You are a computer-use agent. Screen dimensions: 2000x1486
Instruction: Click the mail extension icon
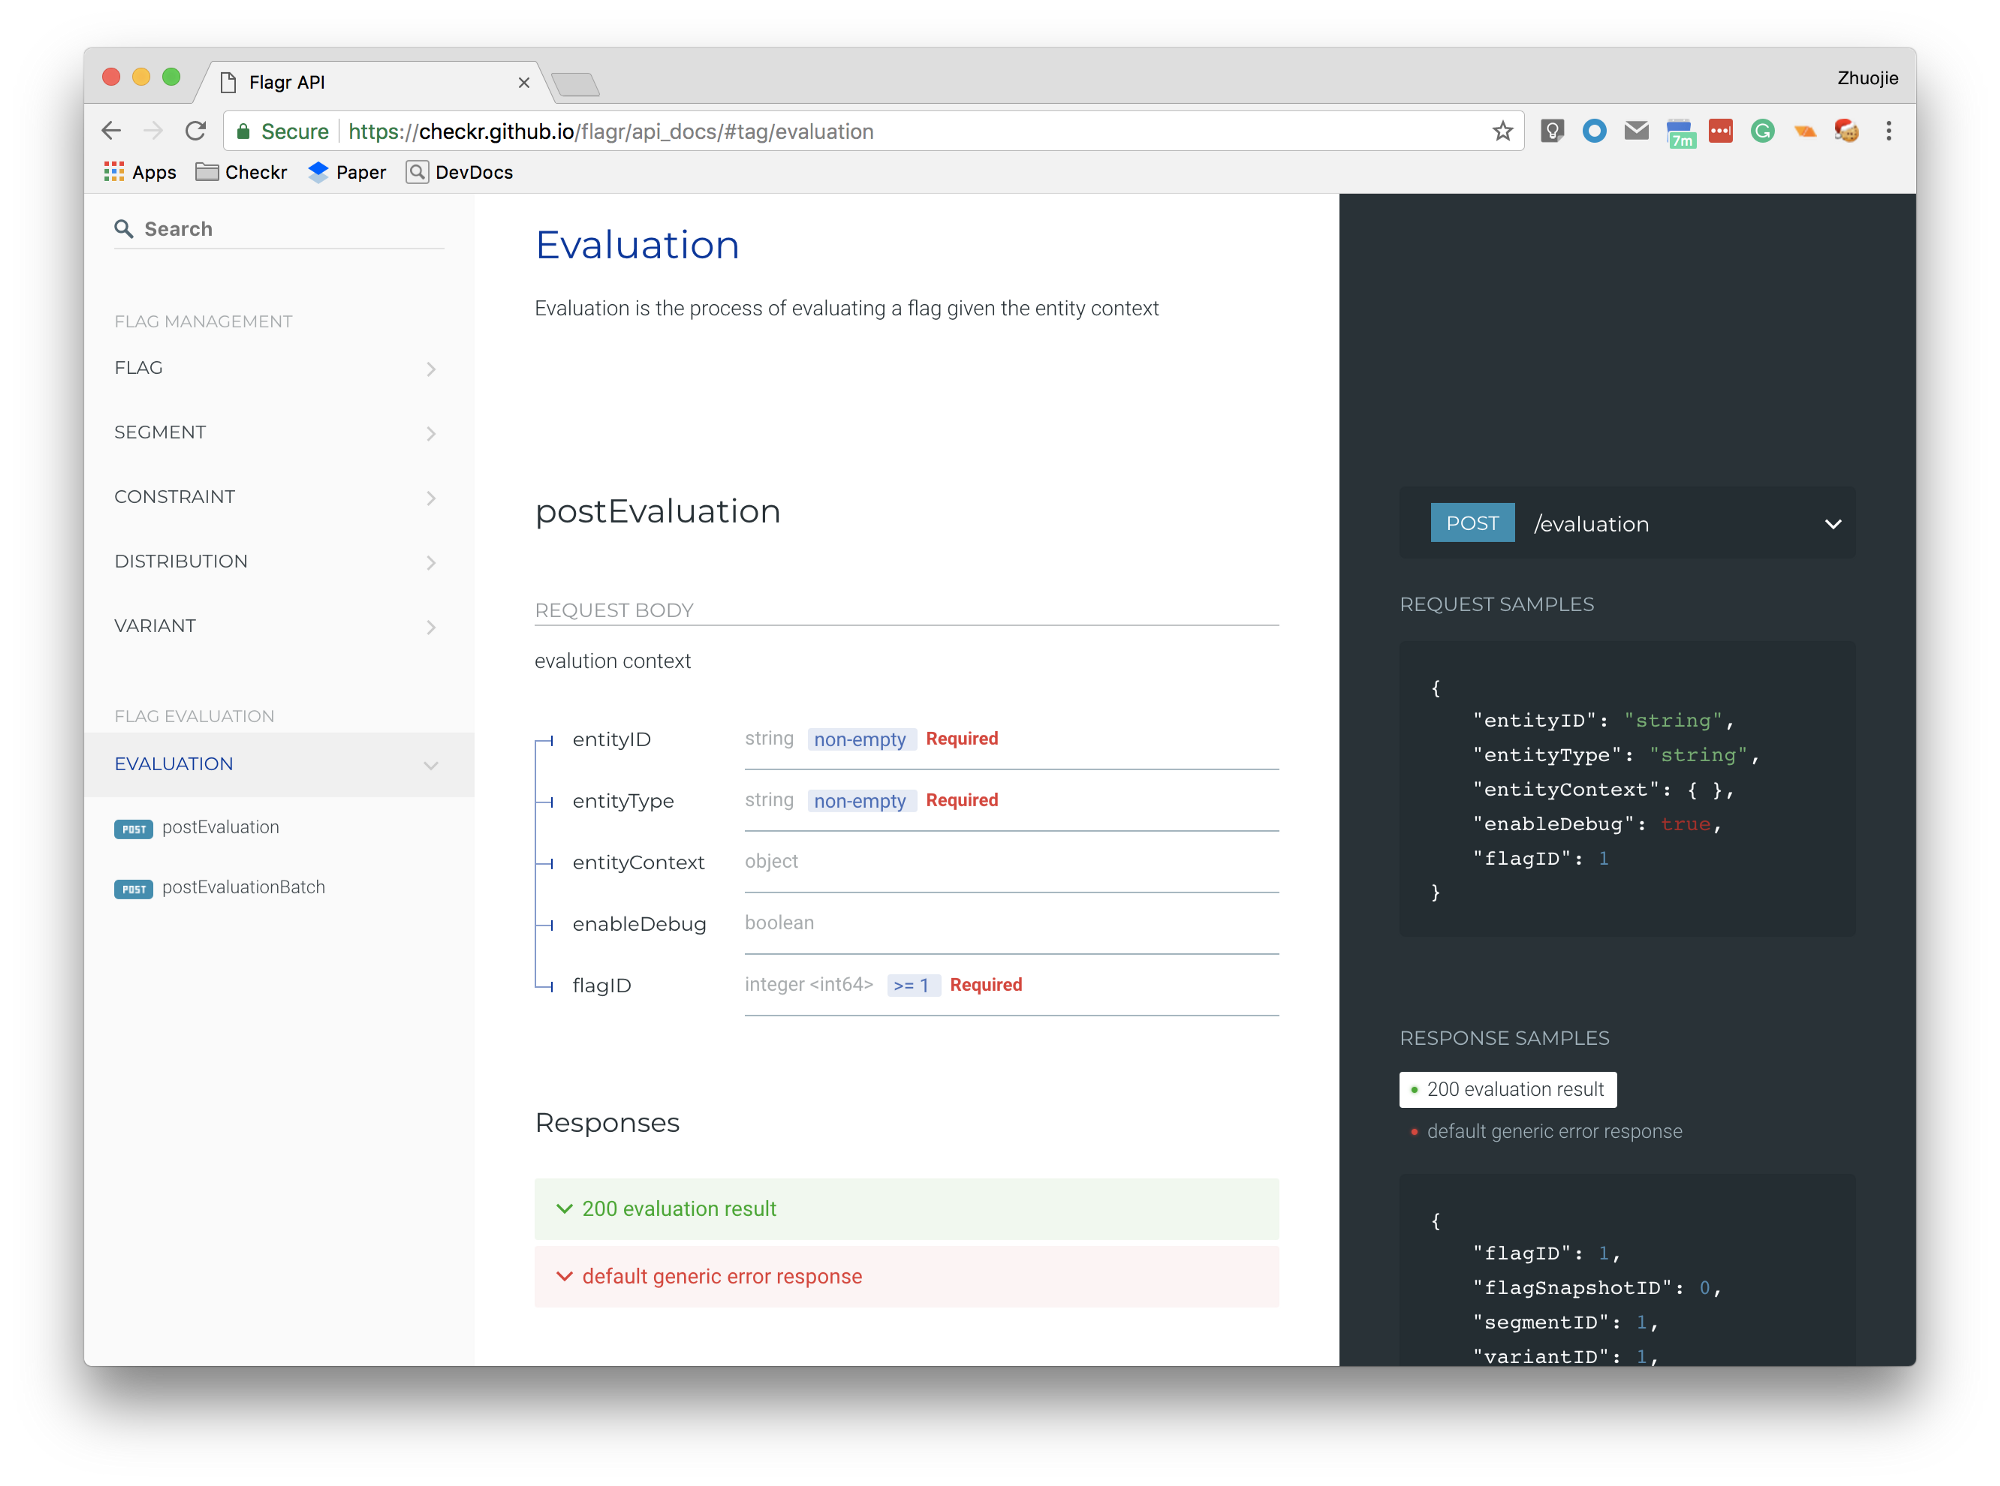coord(1636,131)
